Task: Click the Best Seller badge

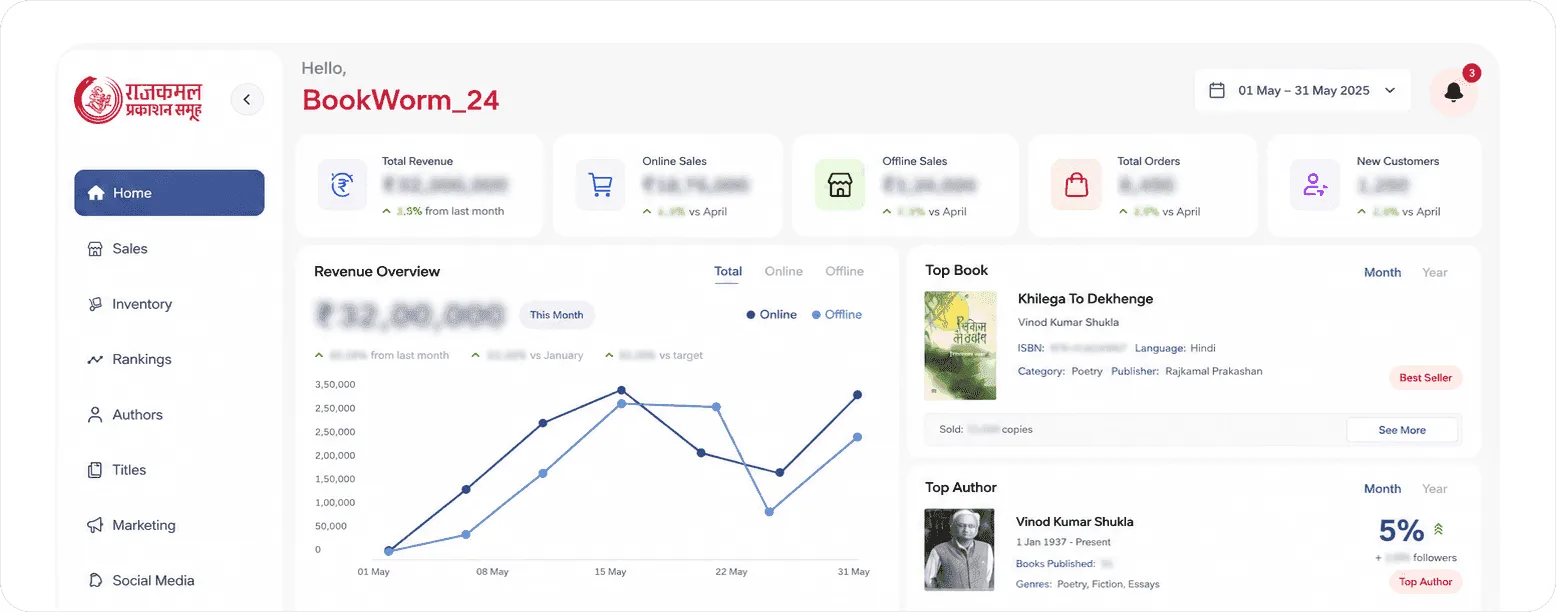Action: (1425, 378)
